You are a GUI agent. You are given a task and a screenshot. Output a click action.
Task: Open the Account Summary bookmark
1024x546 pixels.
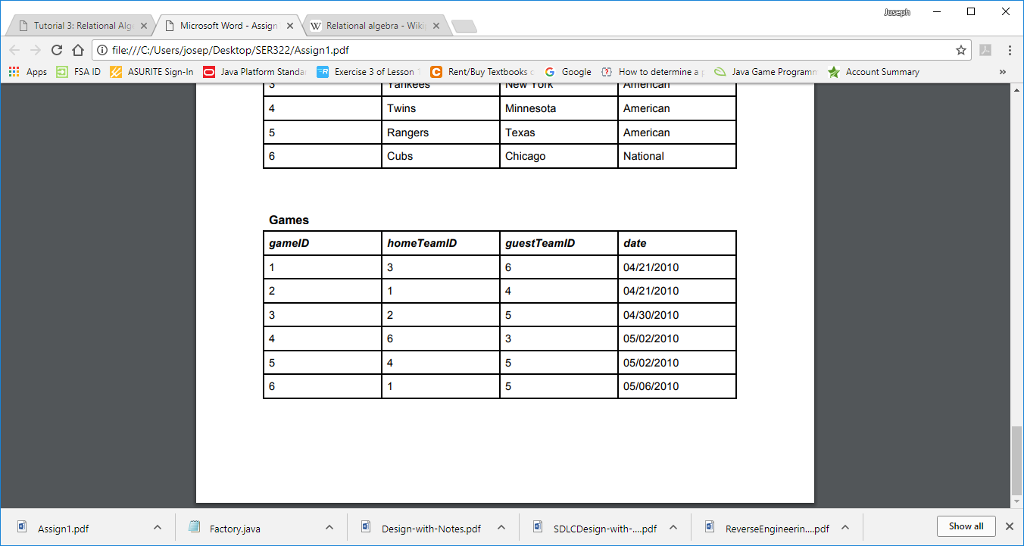pyautogui.click(x=873, y=72)
